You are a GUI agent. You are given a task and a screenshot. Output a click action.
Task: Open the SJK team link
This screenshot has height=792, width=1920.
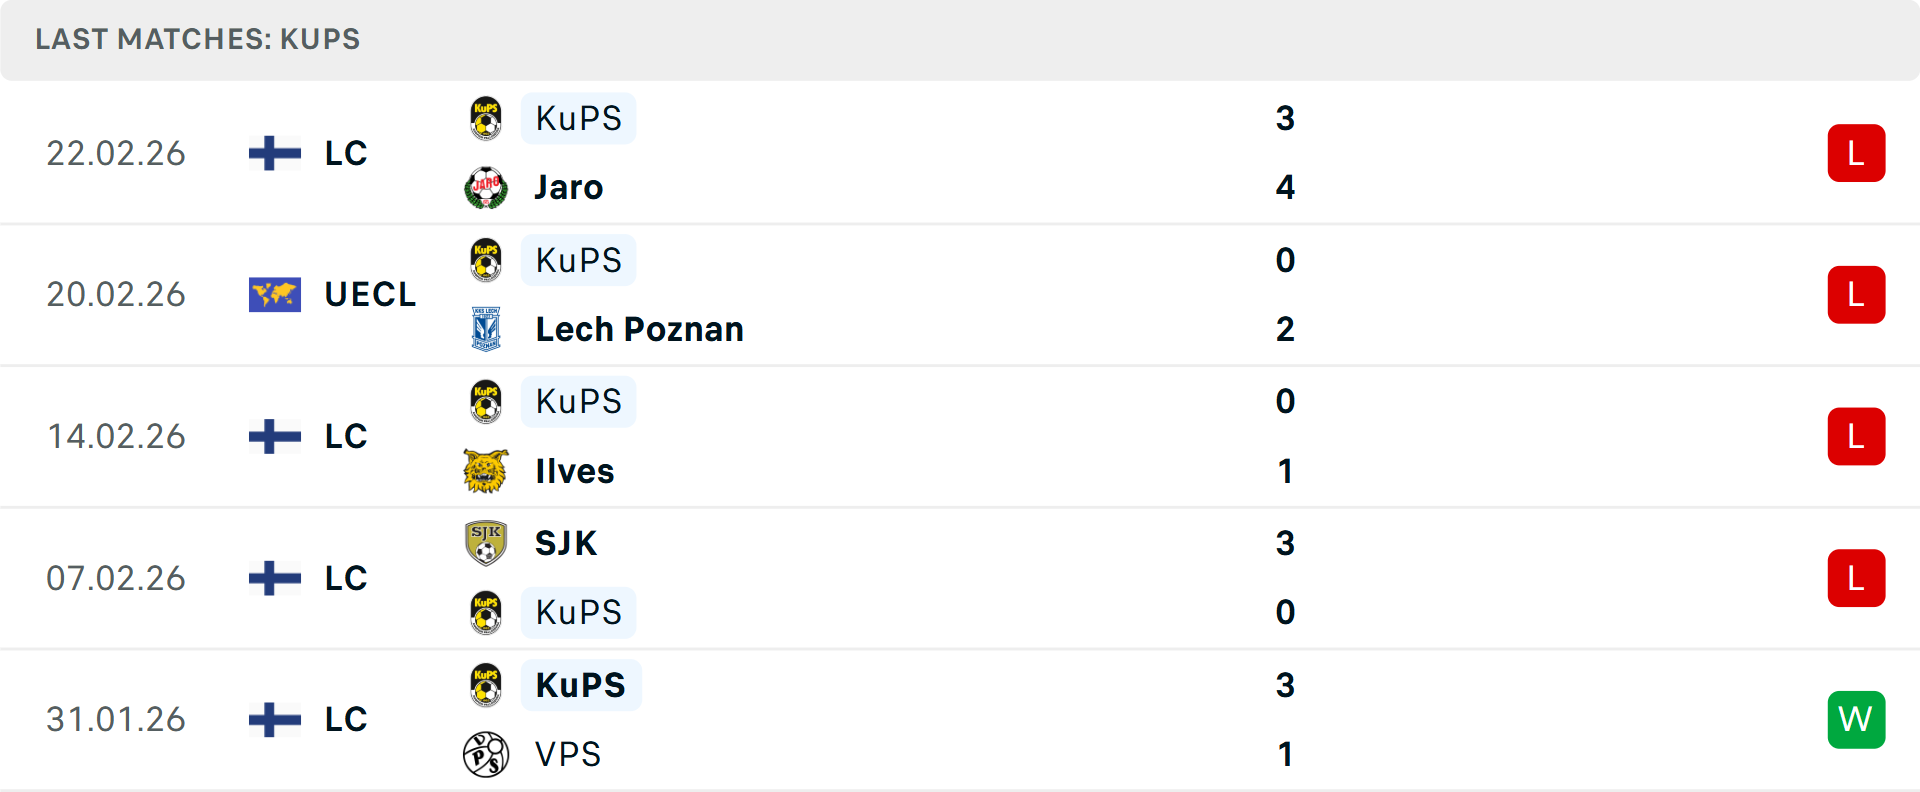coord(566,543)
